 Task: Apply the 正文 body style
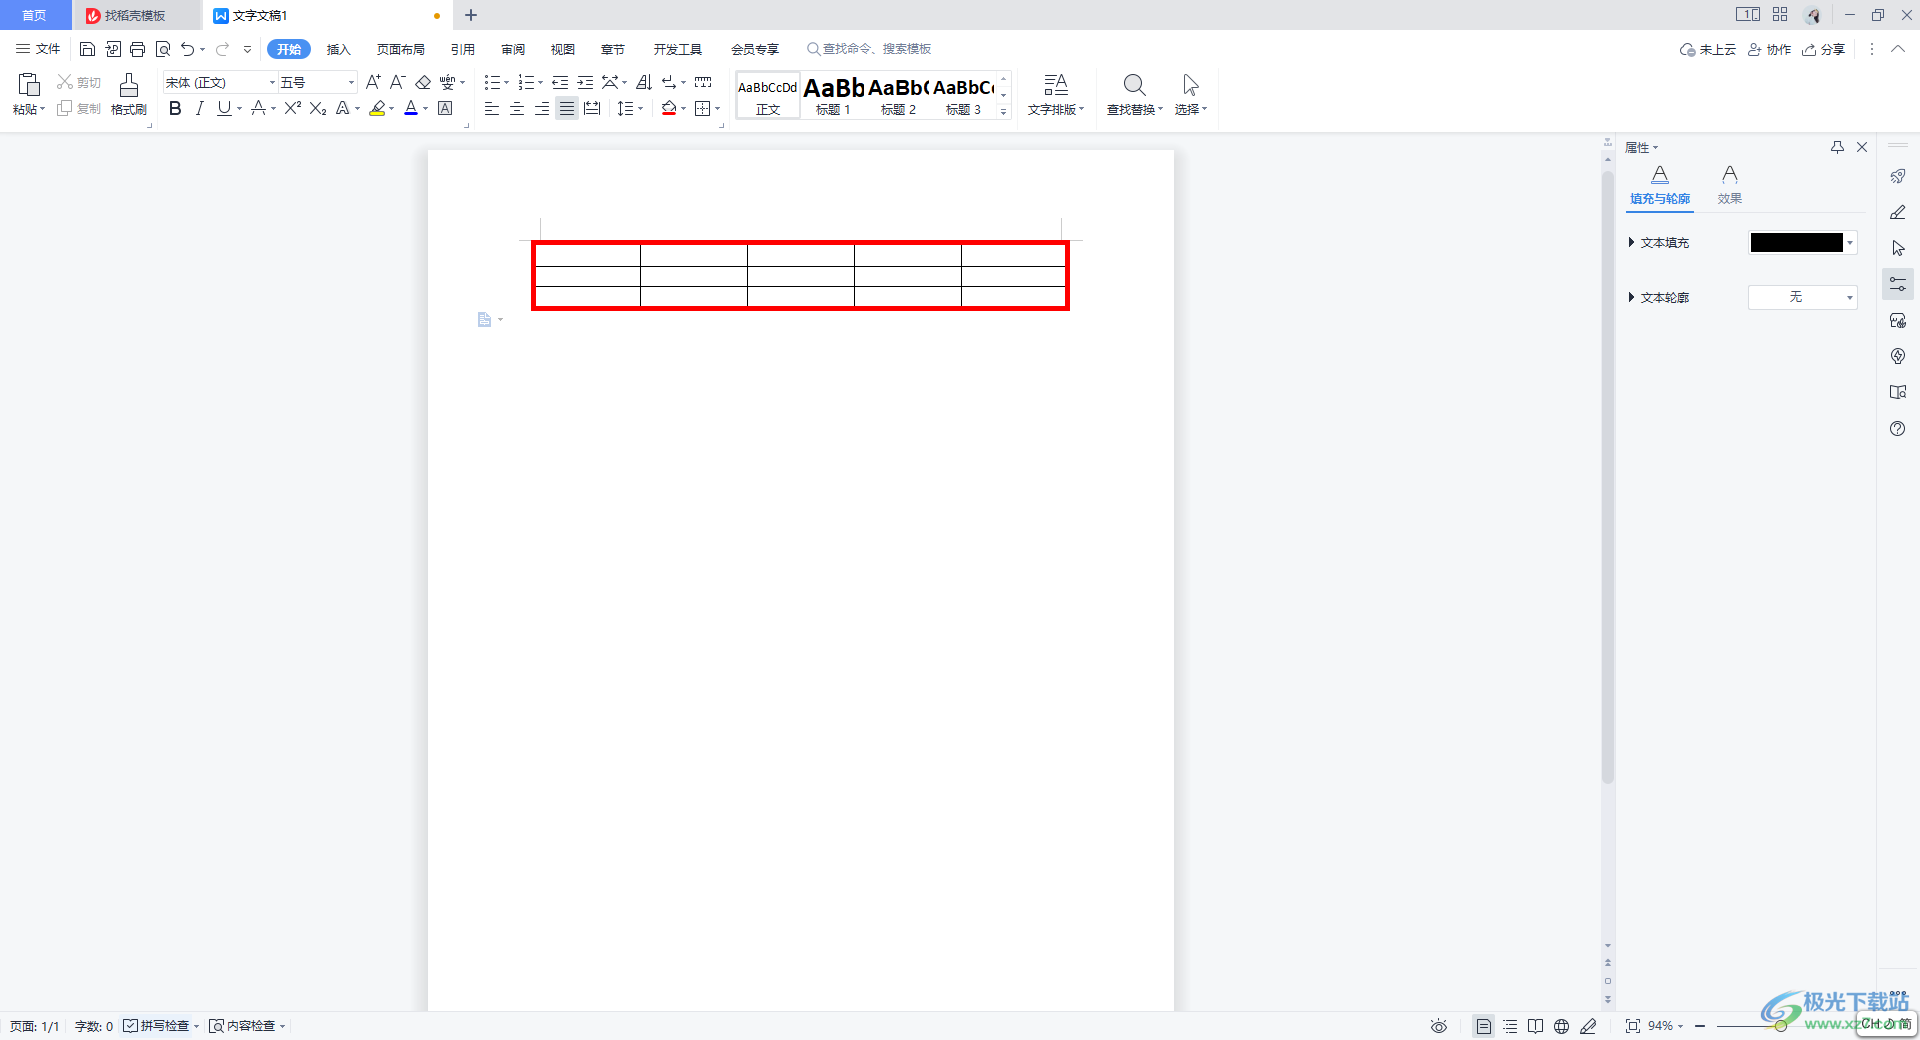coord(768,96)
